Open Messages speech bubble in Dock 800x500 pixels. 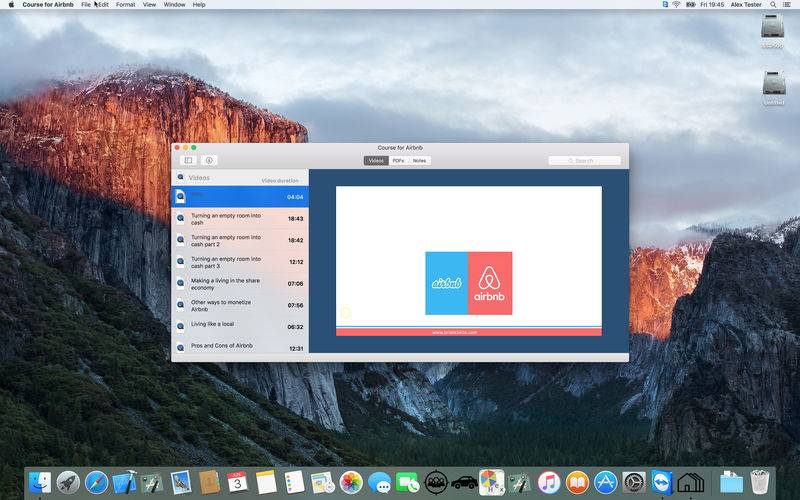(380, 482)
